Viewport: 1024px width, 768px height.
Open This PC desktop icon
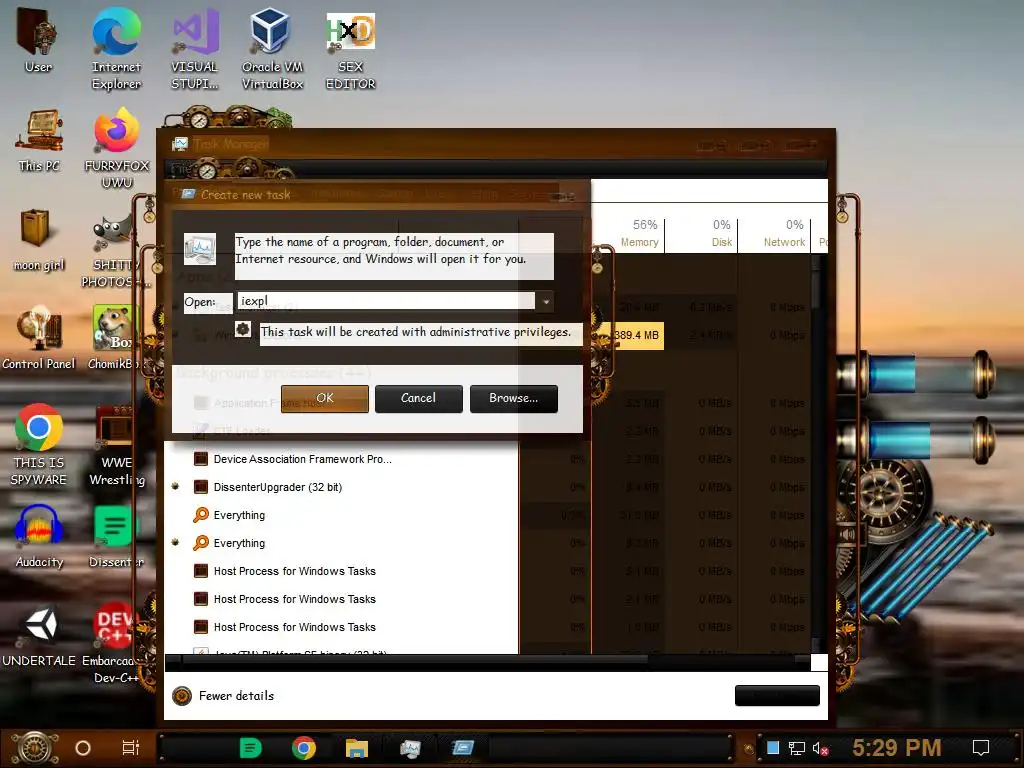39,140
